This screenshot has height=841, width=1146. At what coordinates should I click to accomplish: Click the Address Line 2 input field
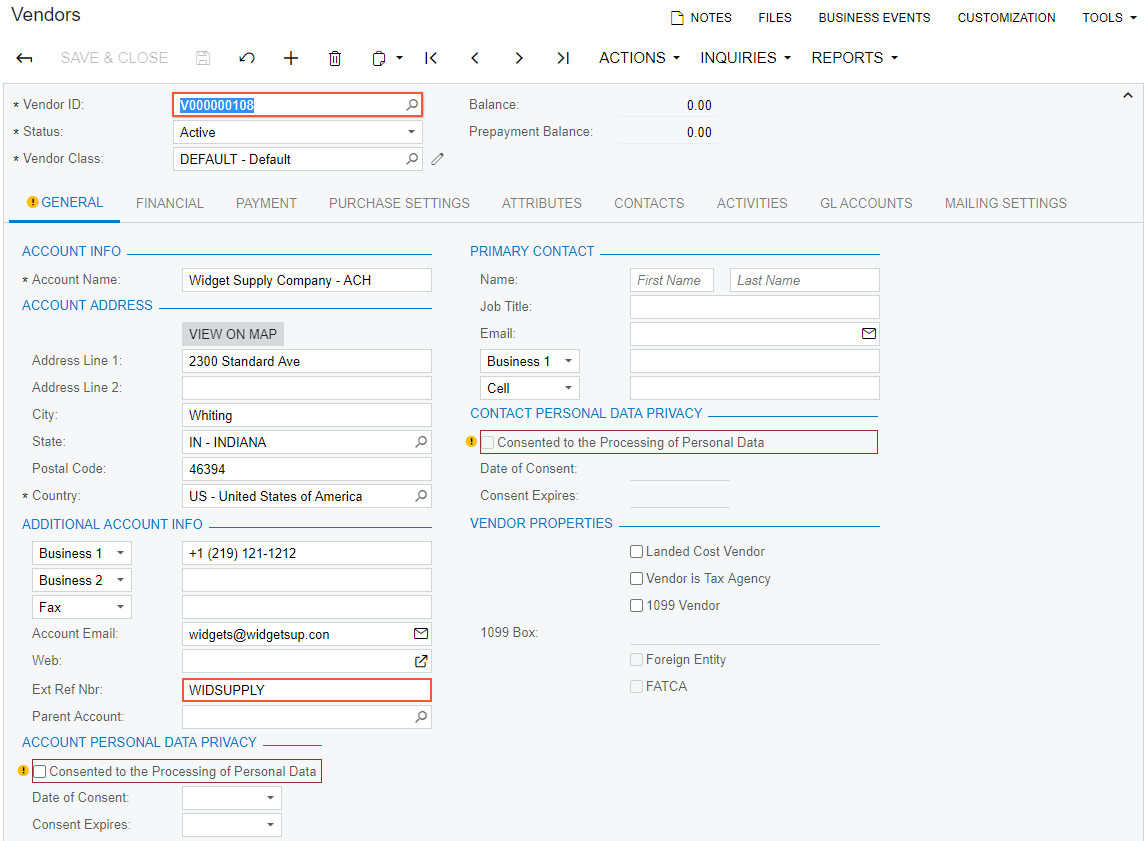click(x=307, y=388)
